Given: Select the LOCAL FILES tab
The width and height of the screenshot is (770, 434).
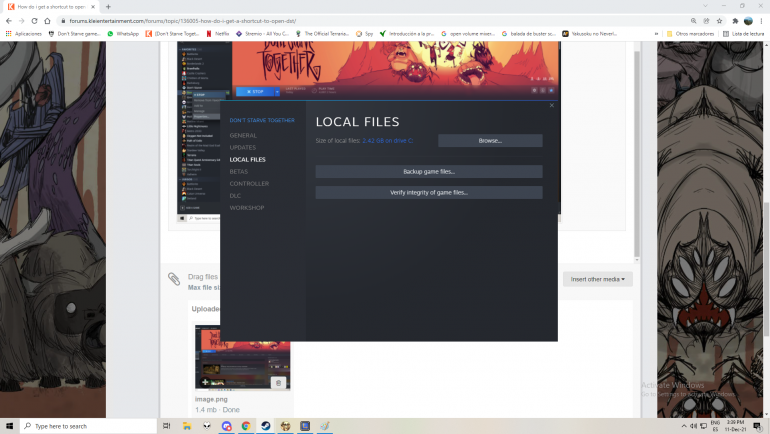Looking at the screenshot, I should click(248, 160).
